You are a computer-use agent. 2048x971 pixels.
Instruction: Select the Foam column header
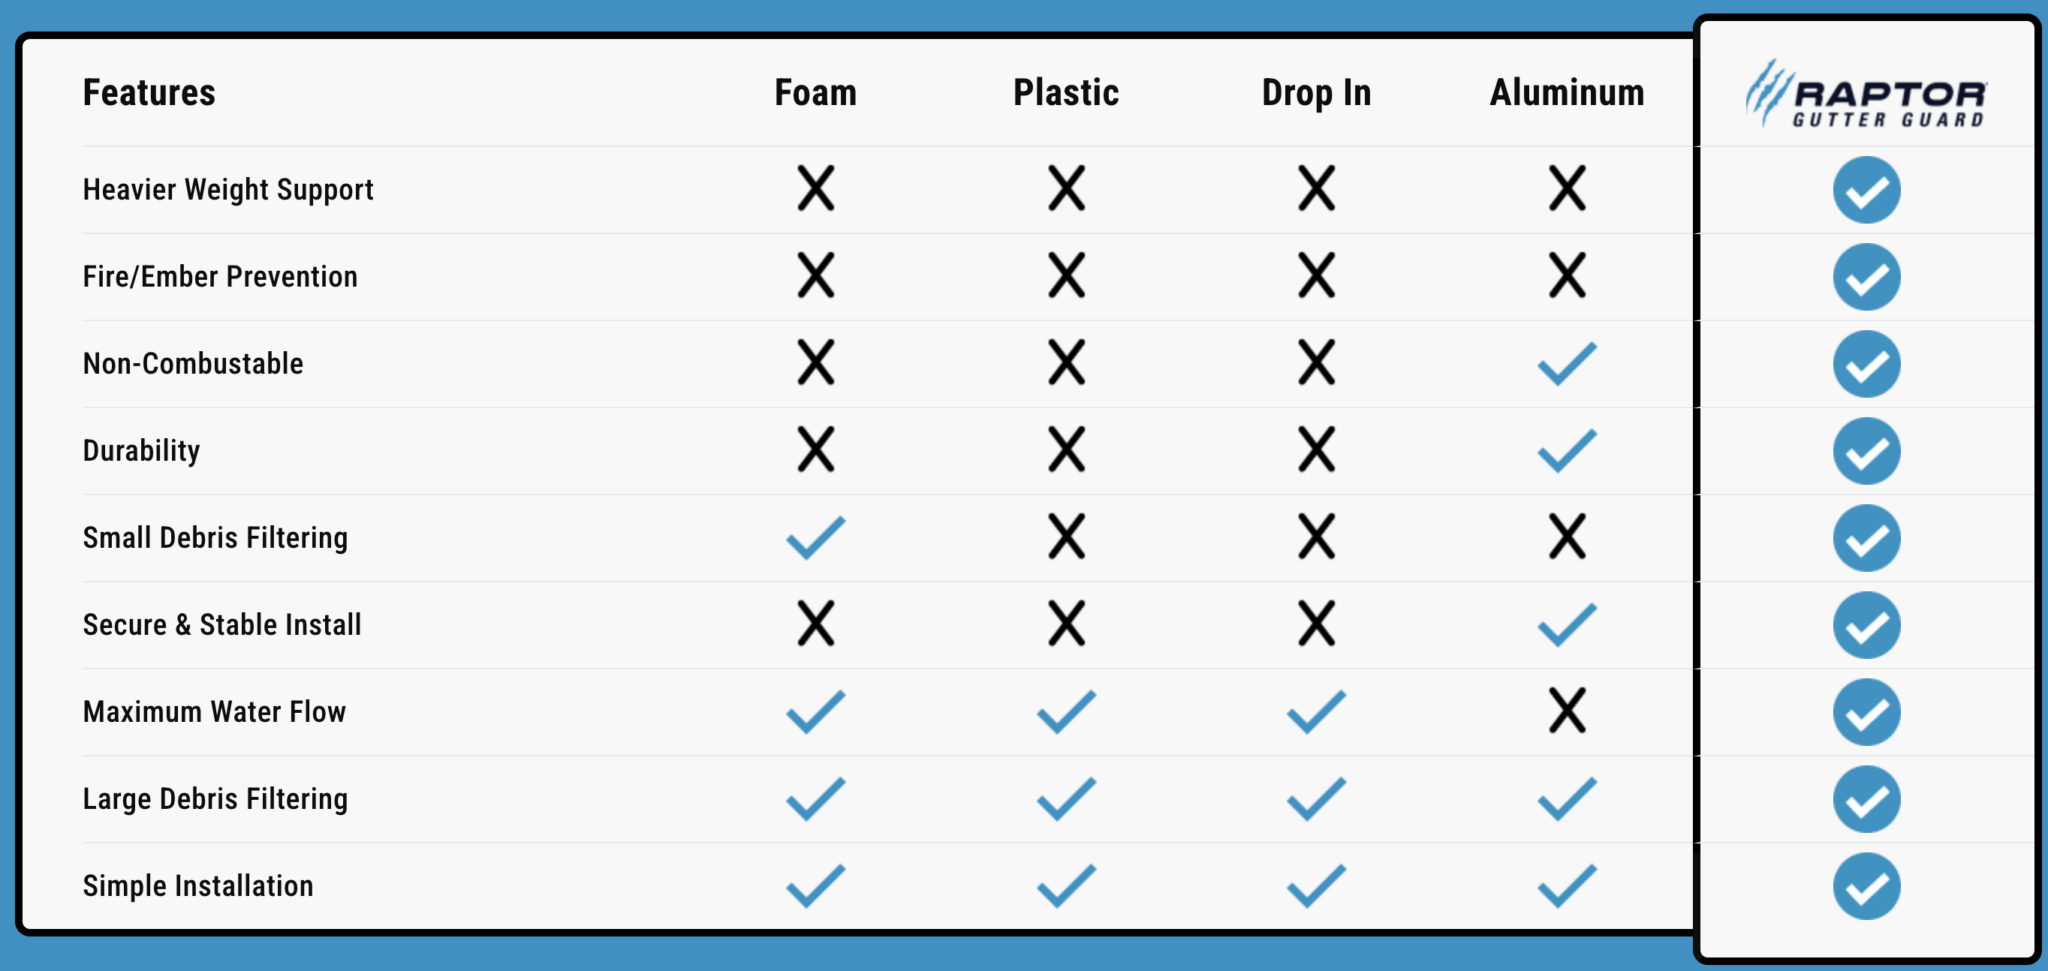pyautogui.click(x=816, y=93)
